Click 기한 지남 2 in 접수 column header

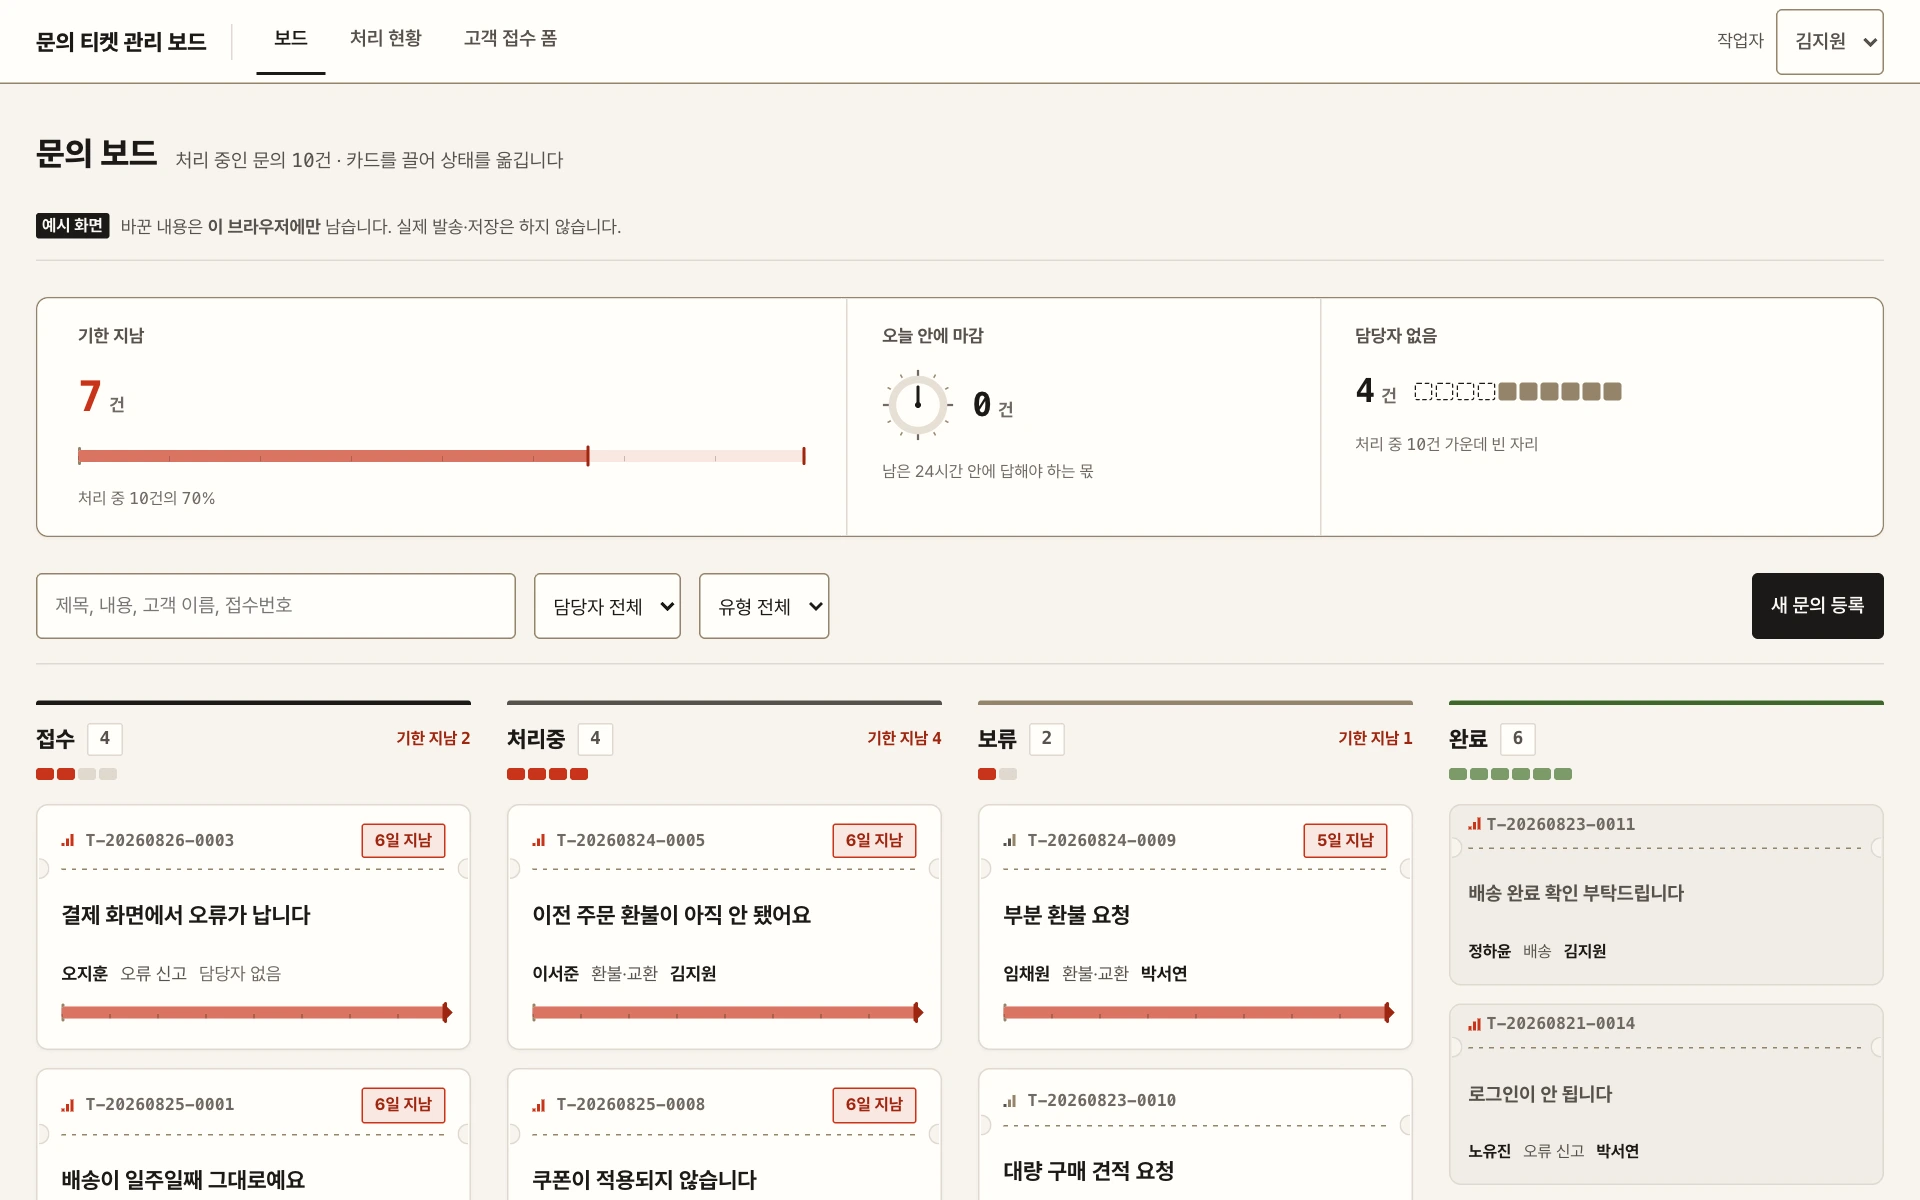point(433,738)
